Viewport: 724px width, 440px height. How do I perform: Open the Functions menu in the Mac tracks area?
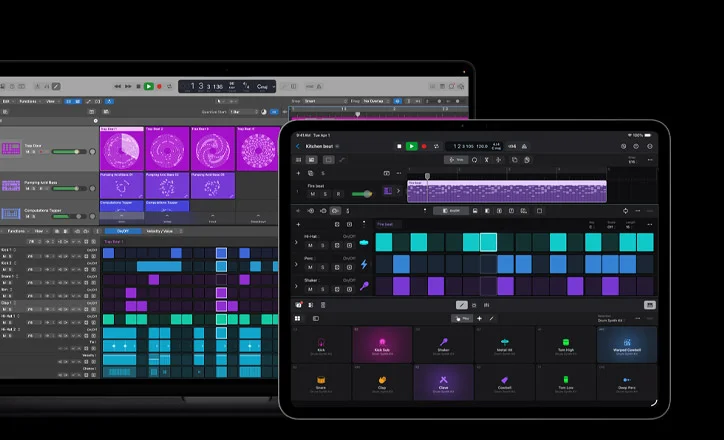(x=29, y=101)
